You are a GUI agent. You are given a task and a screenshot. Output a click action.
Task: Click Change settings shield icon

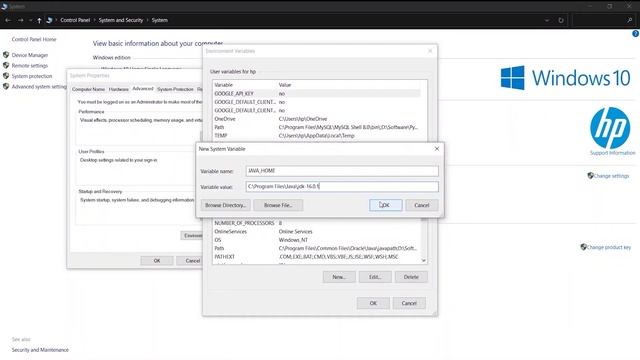click(590, 176)
